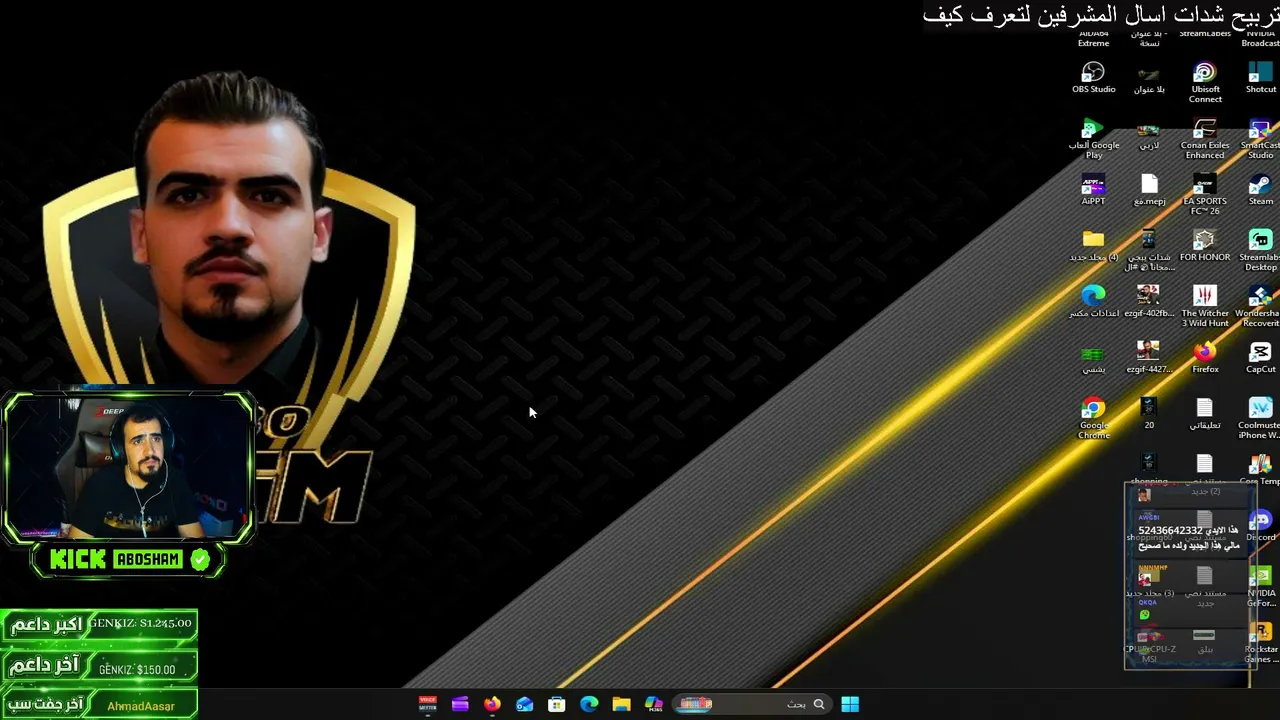
Task: Open the Shotcut desktop shortcut
Action: click(1260, 78)
